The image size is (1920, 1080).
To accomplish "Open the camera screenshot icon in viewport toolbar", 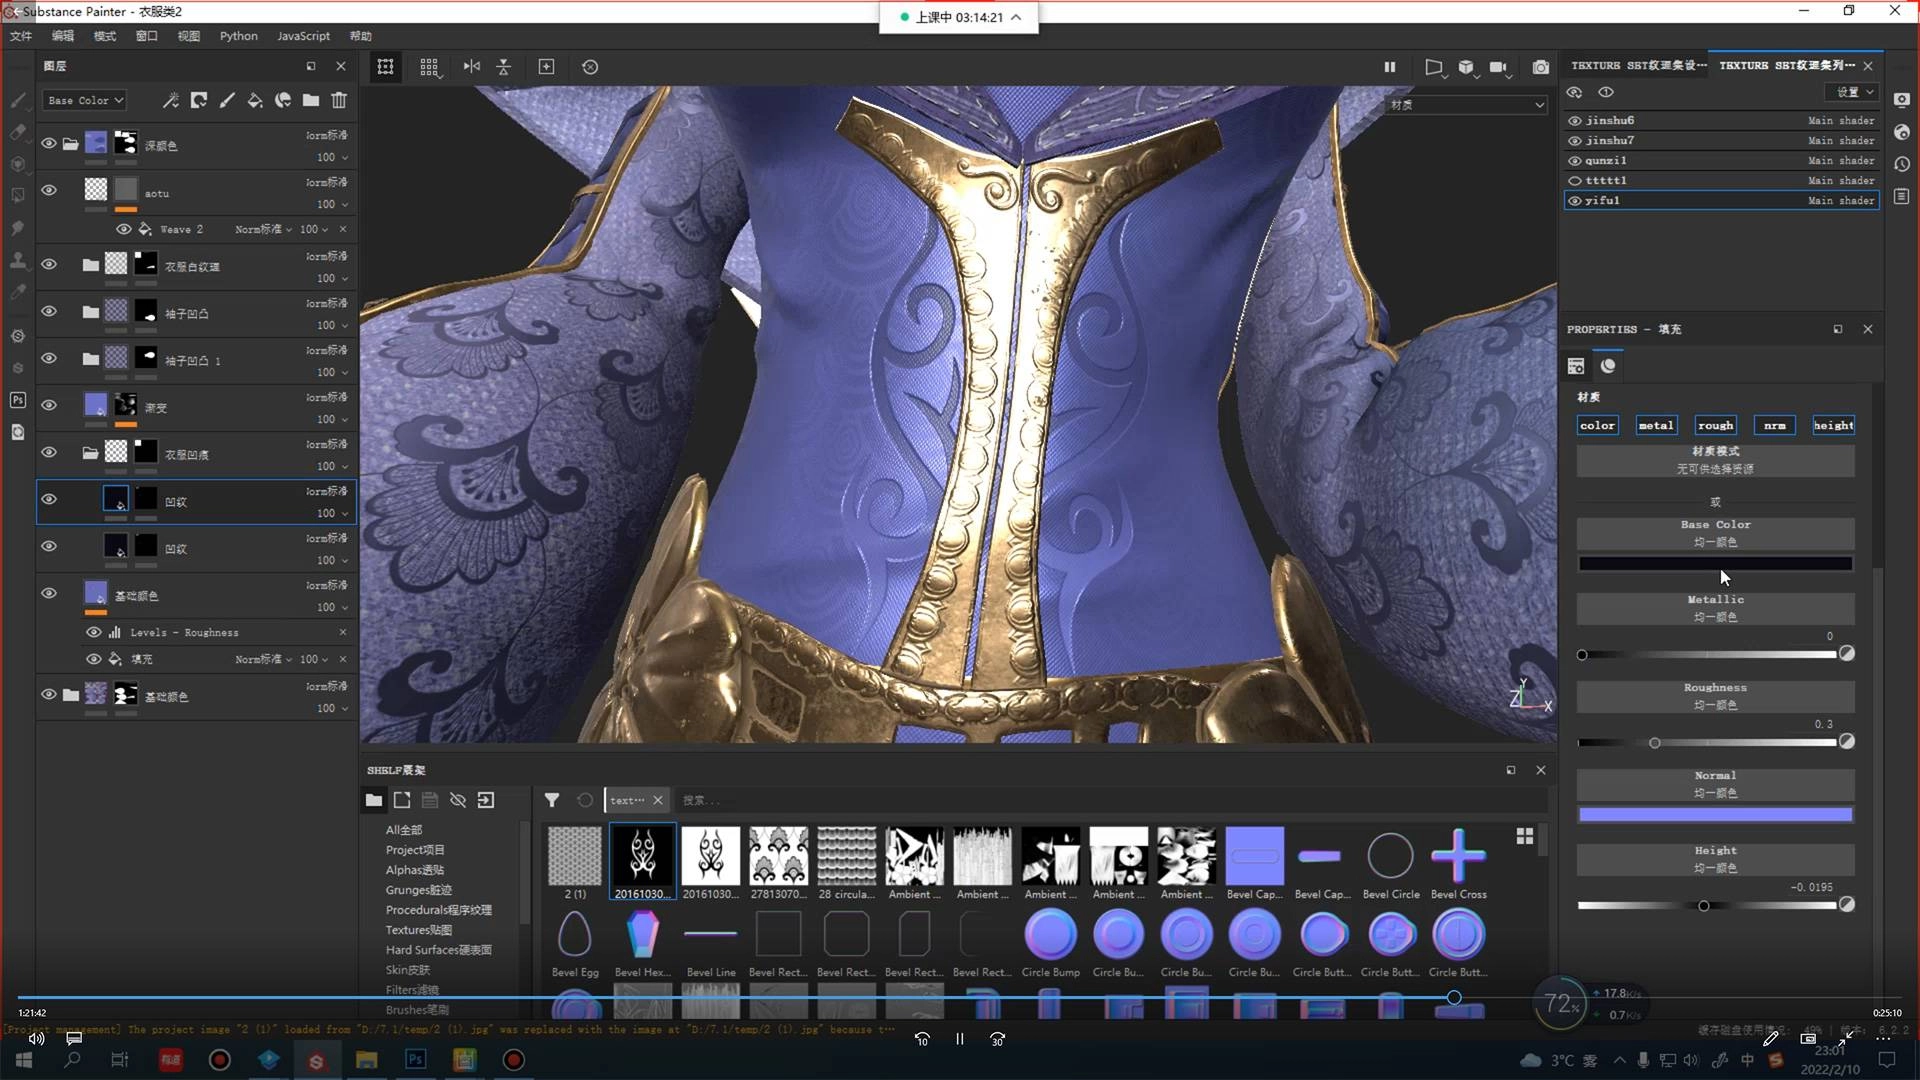I will [x=1540, y=67].
